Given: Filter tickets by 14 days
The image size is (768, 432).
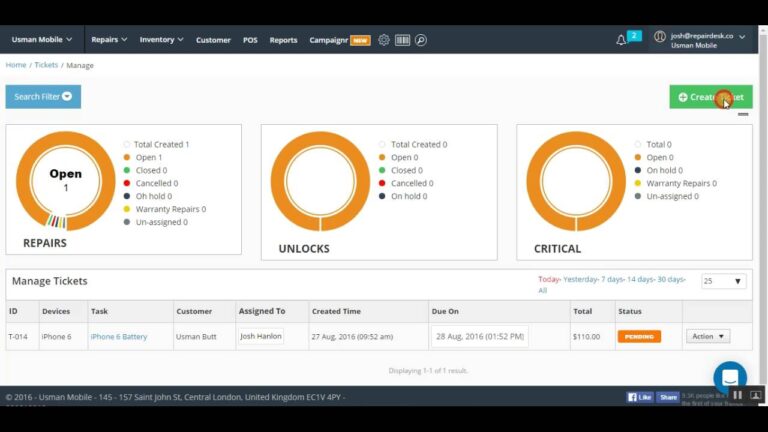Looking at the screenshot, I should click(640, 279).
